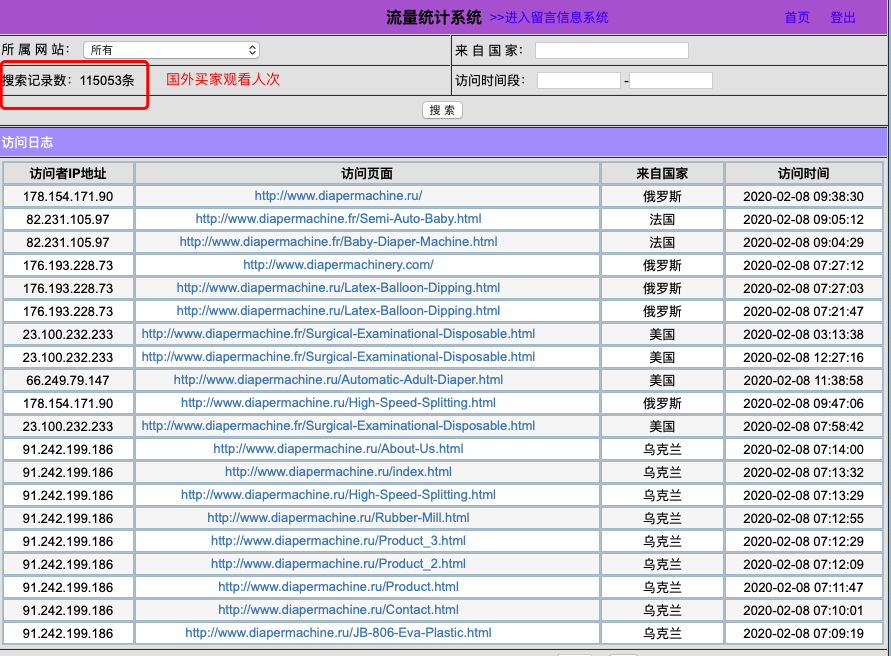891x656 pixels.
Task: Open the 进入留言信息系统 link
Action: tap(549, 18)
